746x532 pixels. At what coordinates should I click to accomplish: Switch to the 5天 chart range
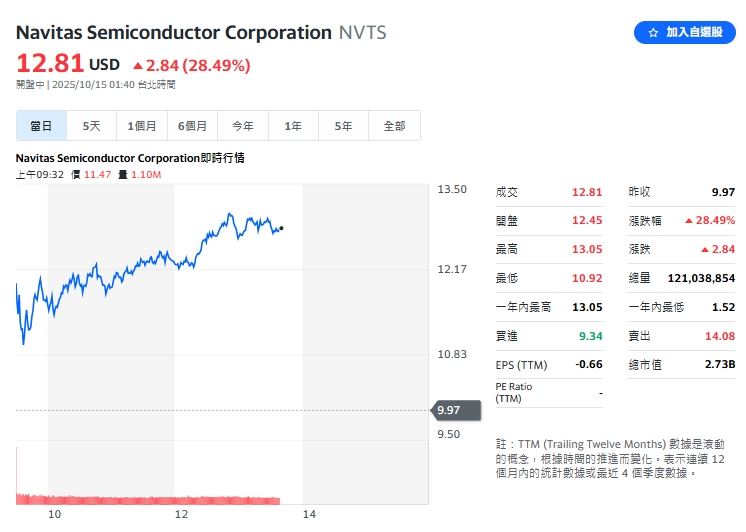click(92, 126)
